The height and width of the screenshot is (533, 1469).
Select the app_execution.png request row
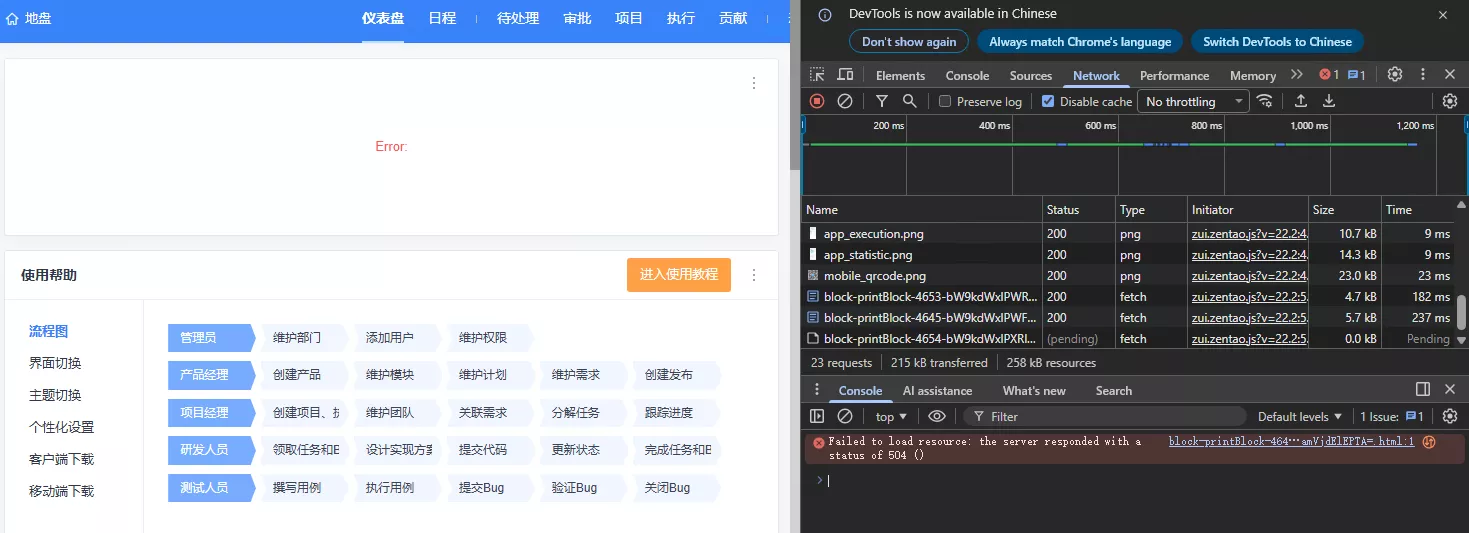pos(1129,233)
